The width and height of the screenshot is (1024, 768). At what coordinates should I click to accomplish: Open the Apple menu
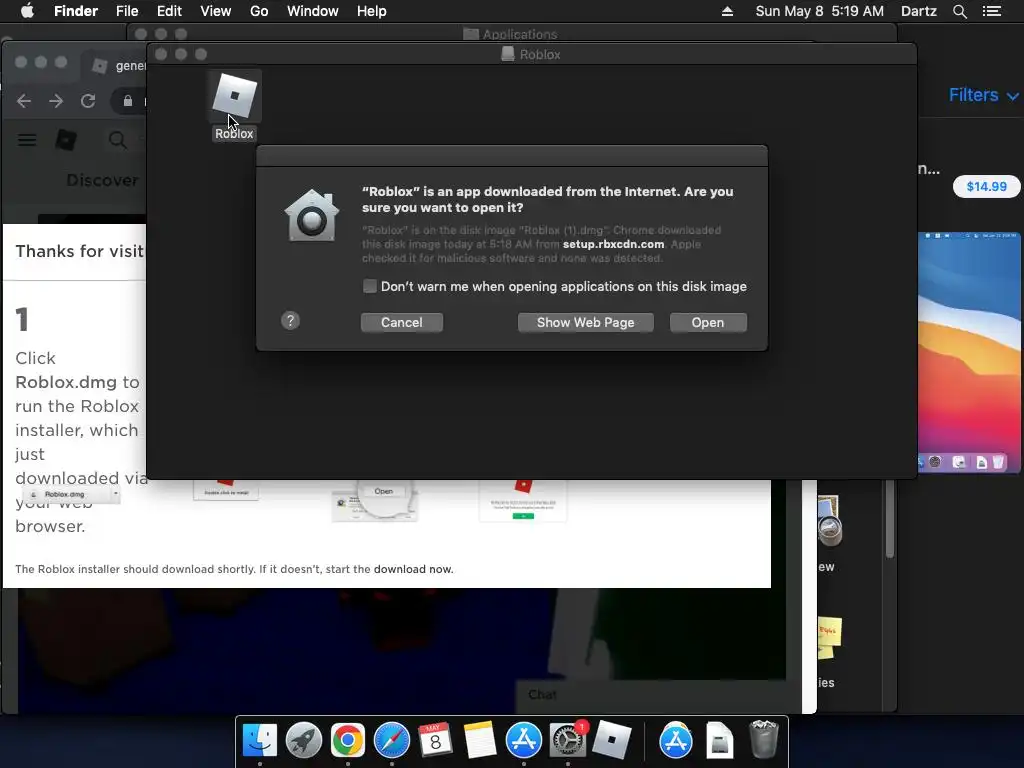point(27,11)
